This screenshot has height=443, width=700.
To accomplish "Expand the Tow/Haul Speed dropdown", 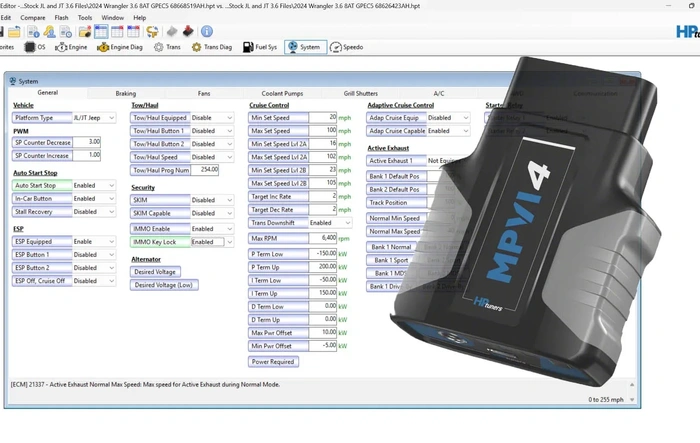I will click(229, 157).
